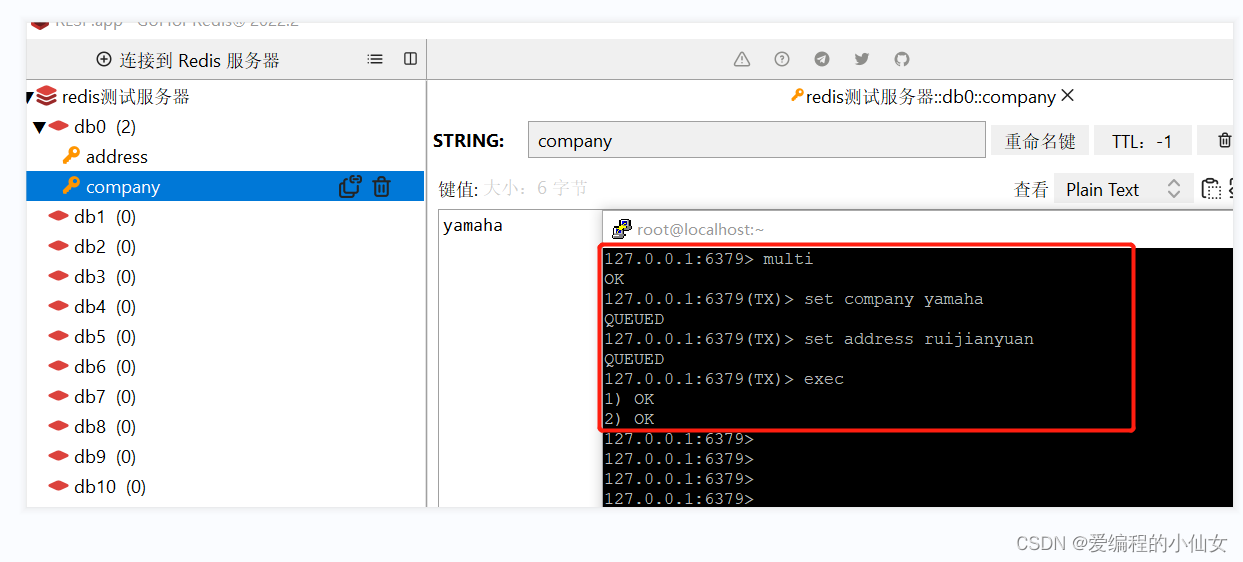Click the server stack icon beside redis测试服务器
The height and width of the screenshot is (562, 1243).
coord(47,97)
